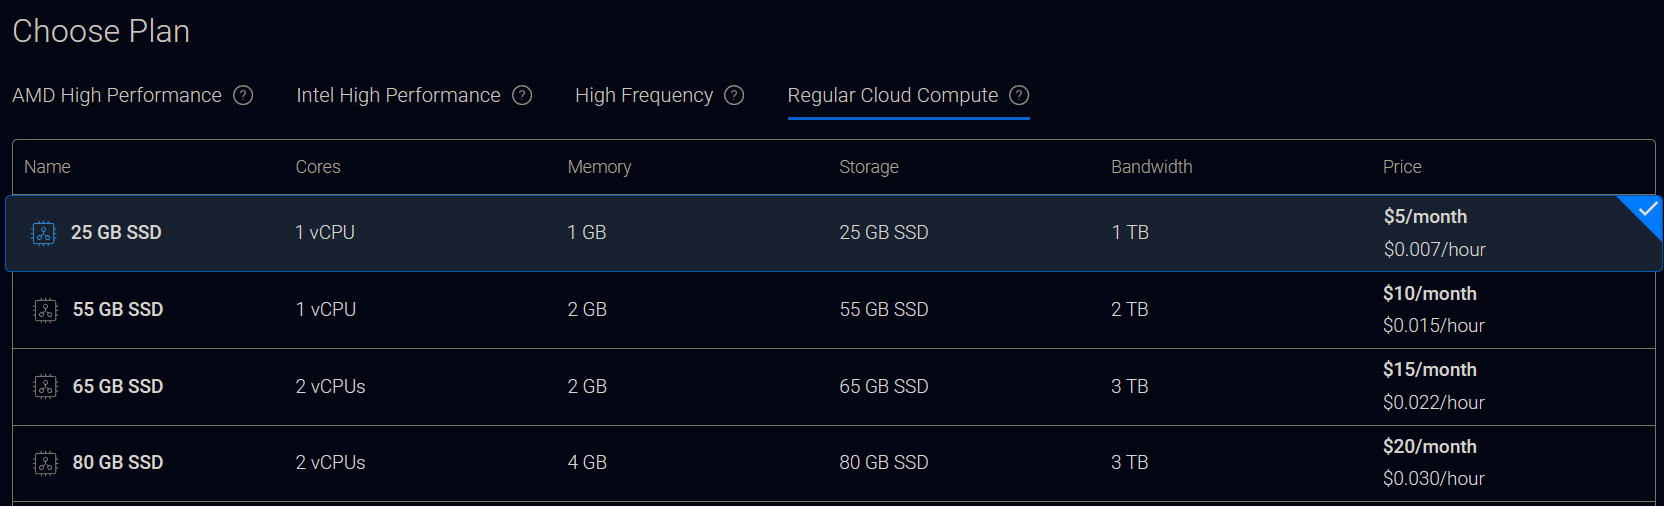Click the Price column header
Screen dimensions: 1664x506
click(1402, 167)
